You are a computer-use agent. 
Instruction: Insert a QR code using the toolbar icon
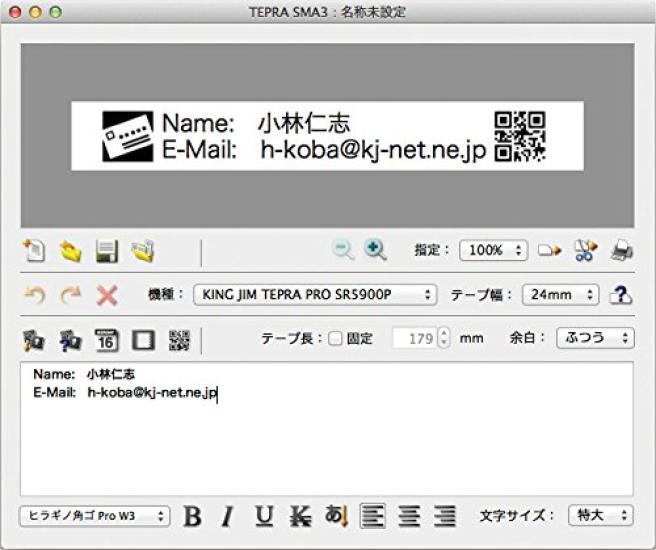pos(179,340)
